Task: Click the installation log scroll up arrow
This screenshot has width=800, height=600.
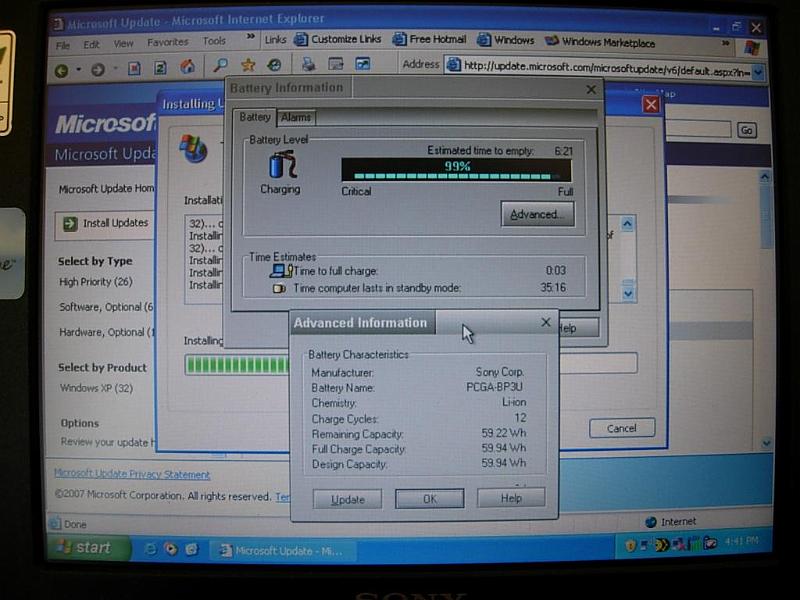Action: tap(628, 223)
